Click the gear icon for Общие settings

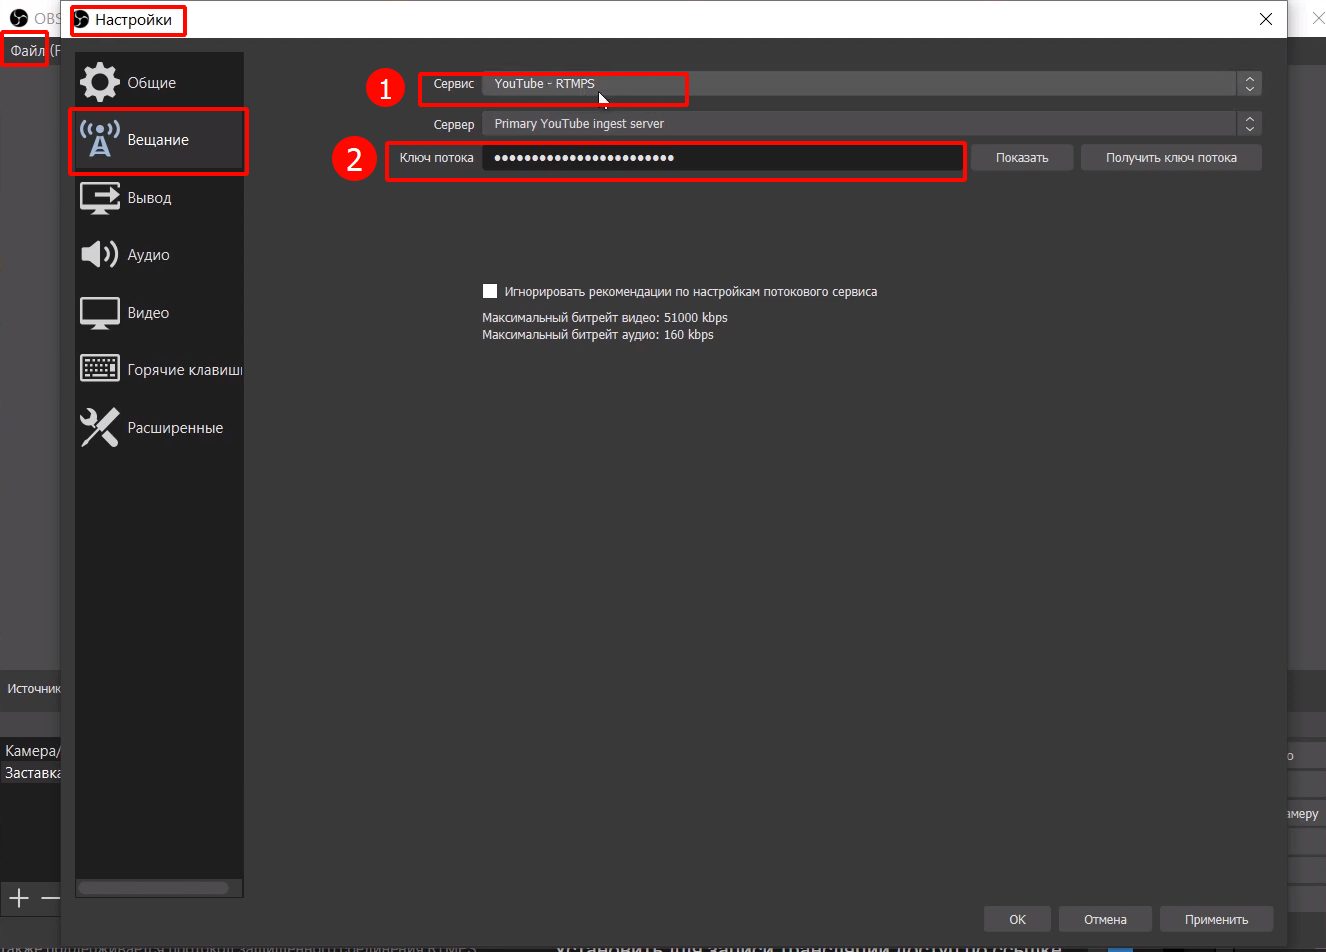coord(100,82)
